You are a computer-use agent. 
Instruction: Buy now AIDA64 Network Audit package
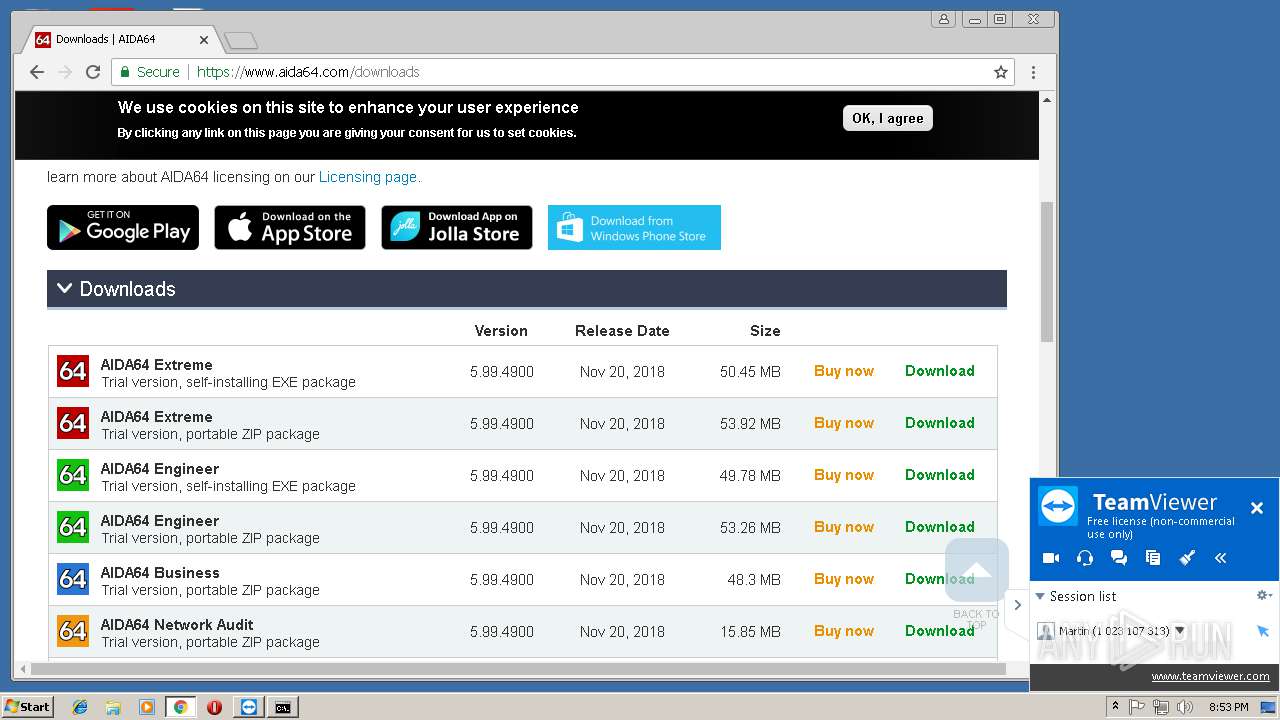point(844,631)
